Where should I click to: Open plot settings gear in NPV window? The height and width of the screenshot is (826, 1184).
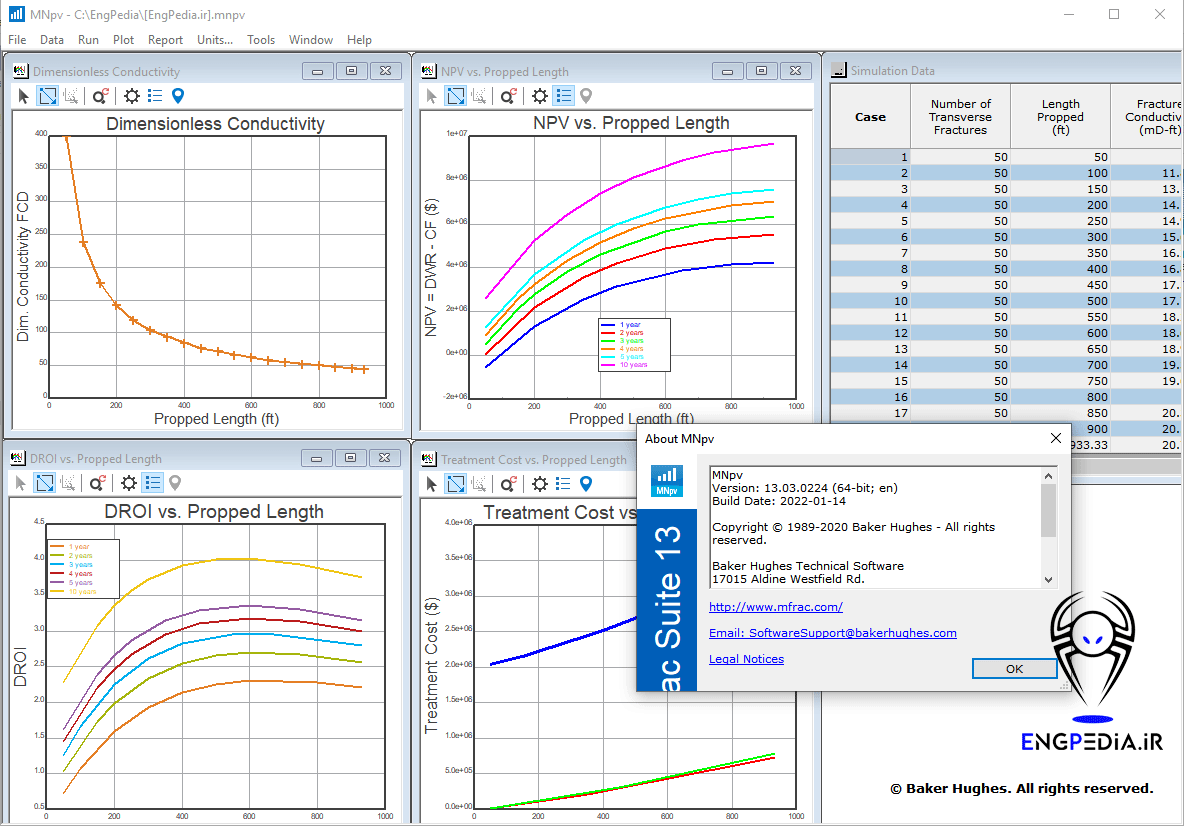[540, 96]
